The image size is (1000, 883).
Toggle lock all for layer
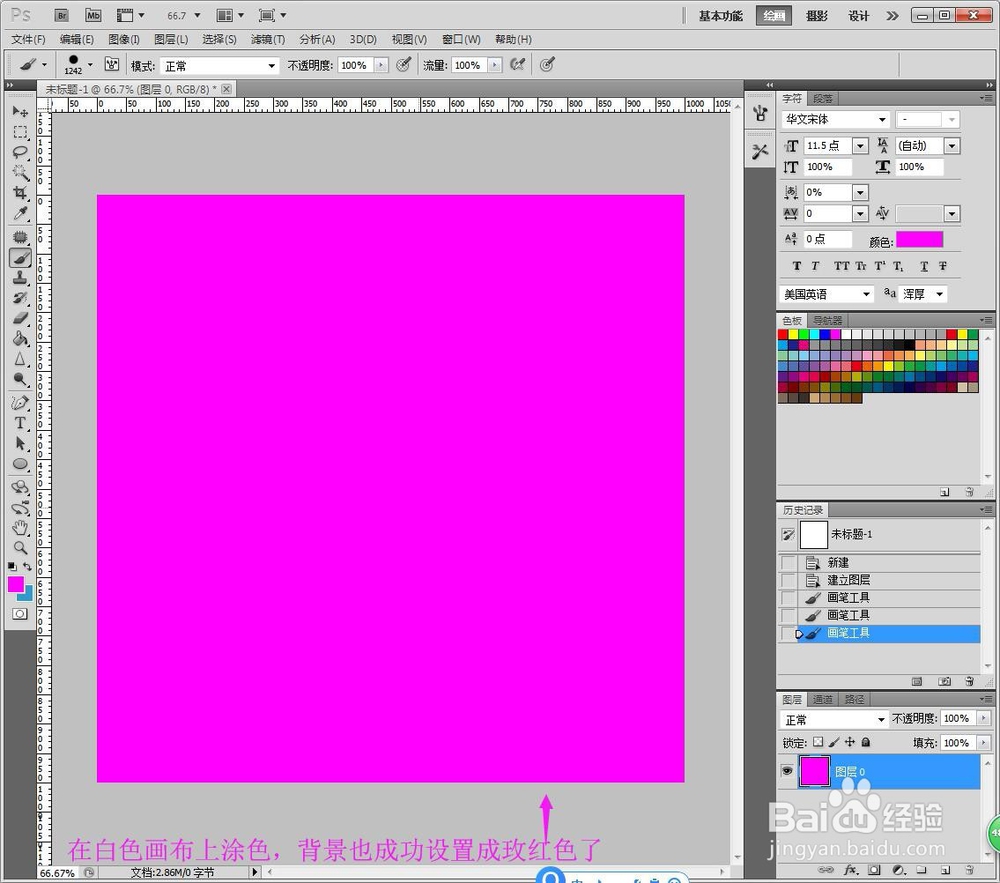tap(865, 742)
